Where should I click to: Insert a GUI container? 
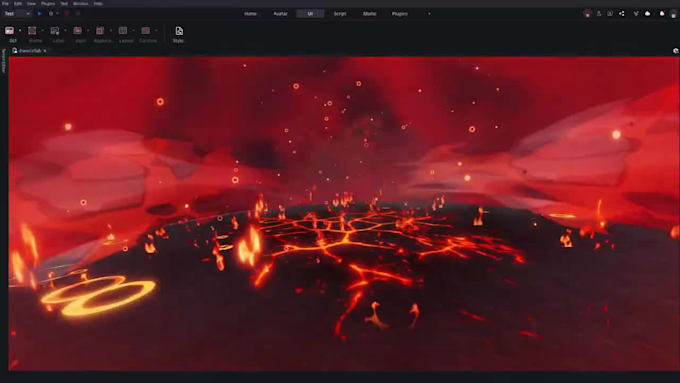point(10,31)
